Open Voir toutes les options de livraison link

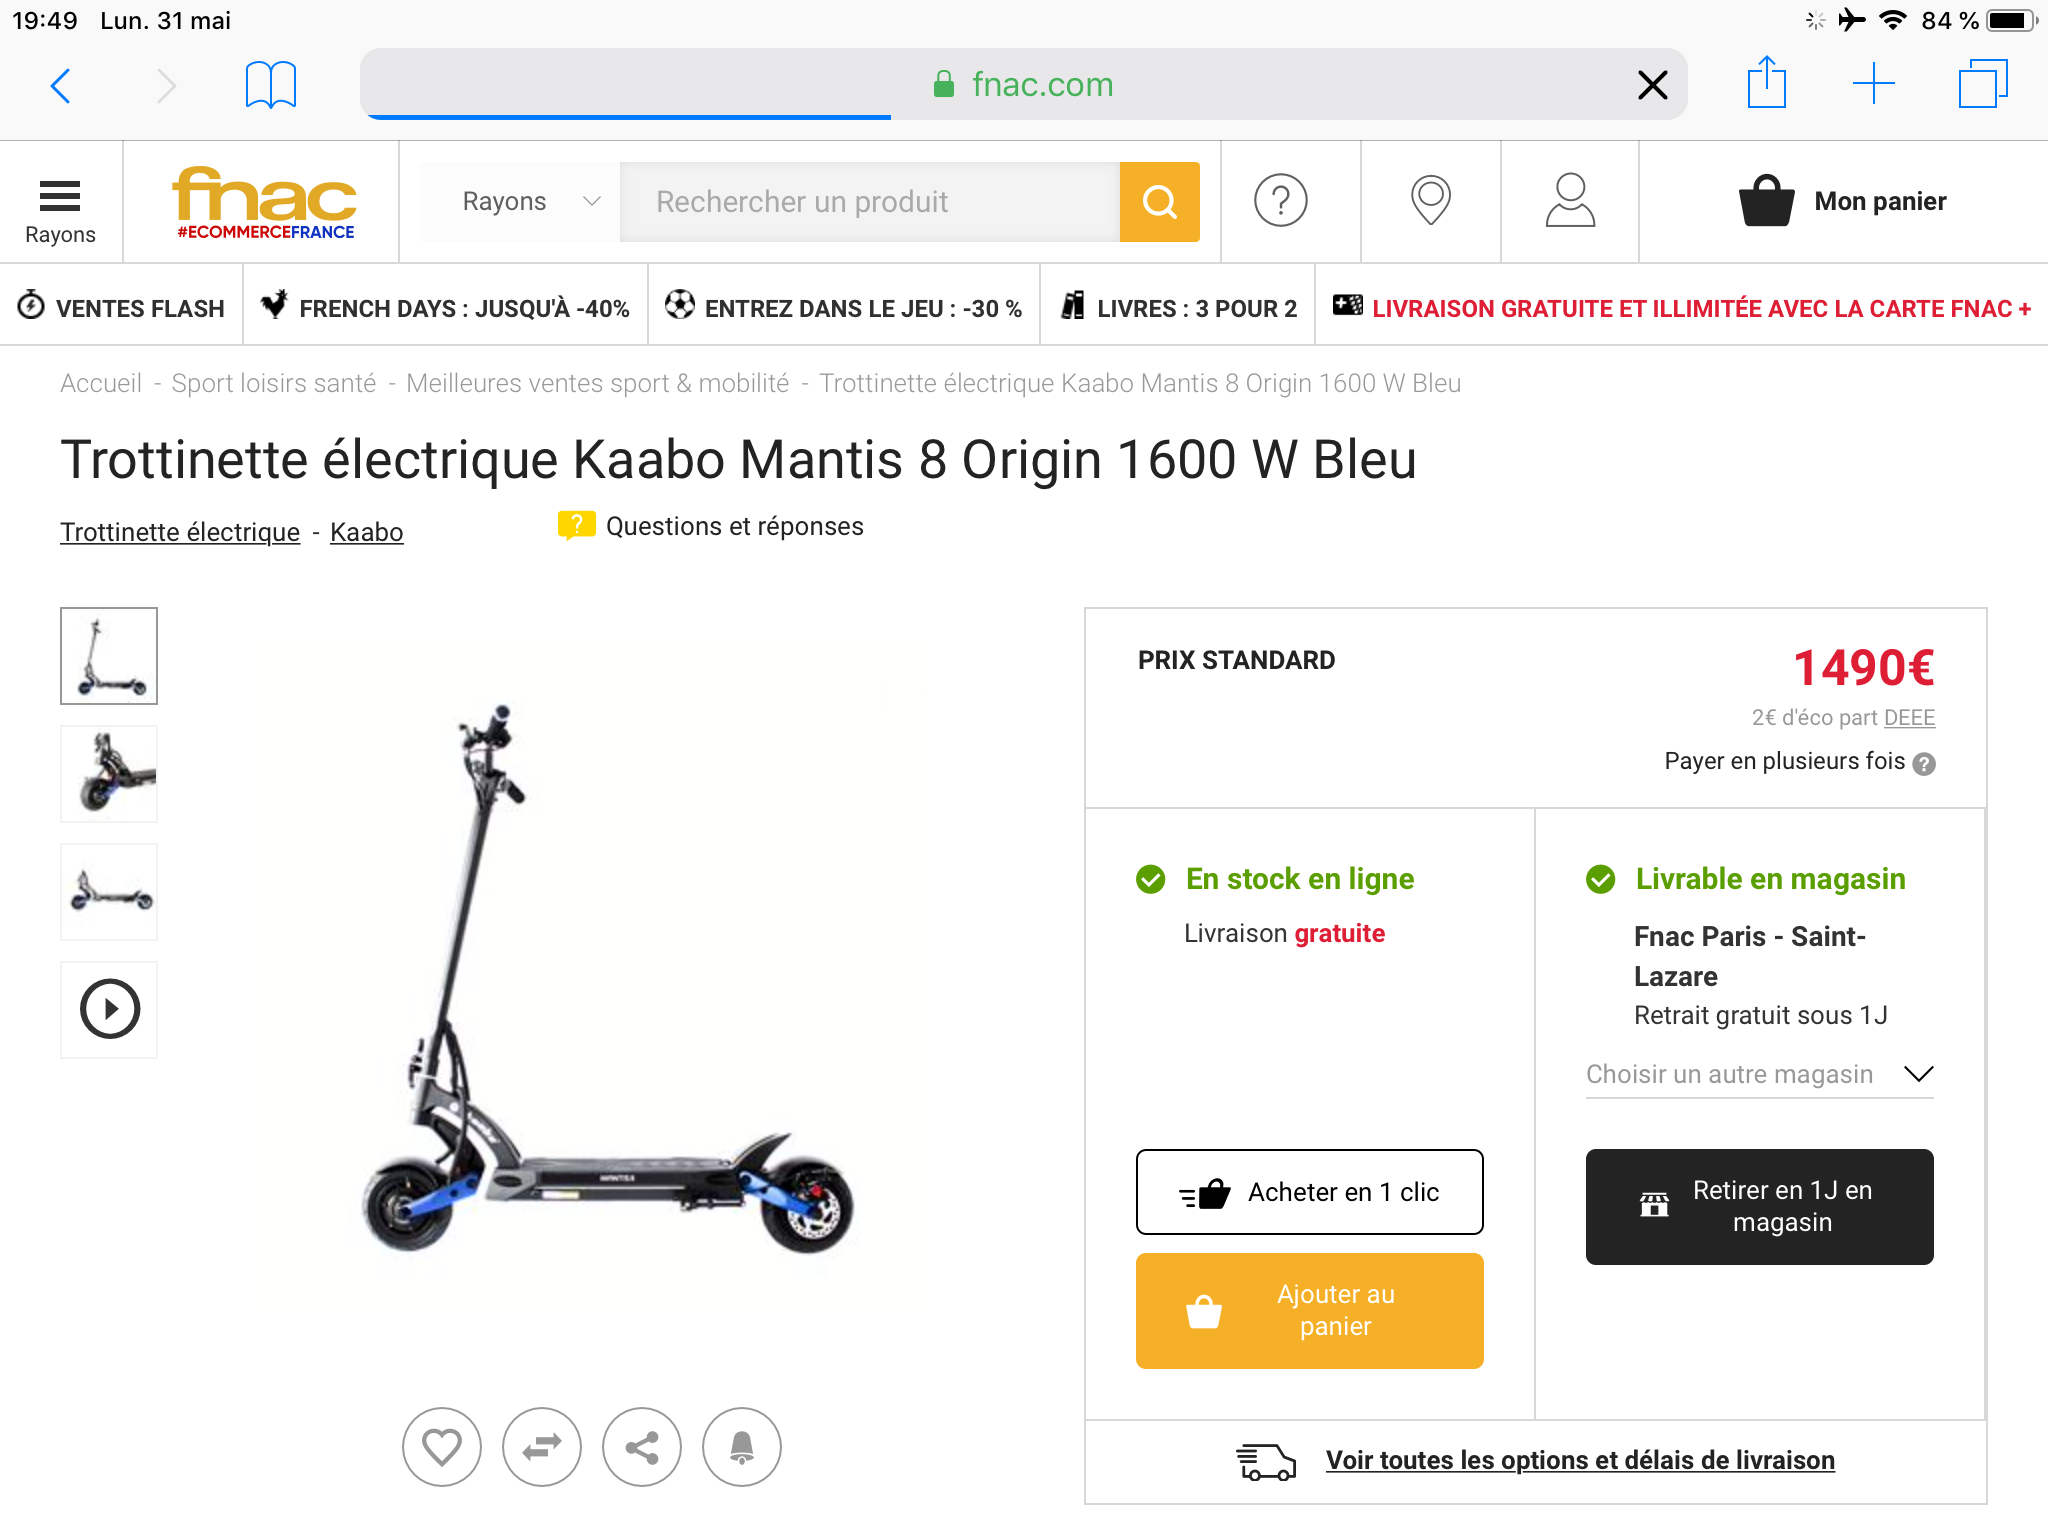pyautogui.click(x=1579, y=1460)
